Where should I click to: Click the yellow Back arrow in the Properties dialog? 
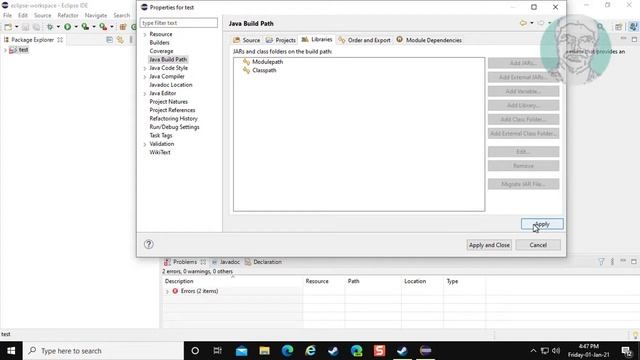(523, 23)
